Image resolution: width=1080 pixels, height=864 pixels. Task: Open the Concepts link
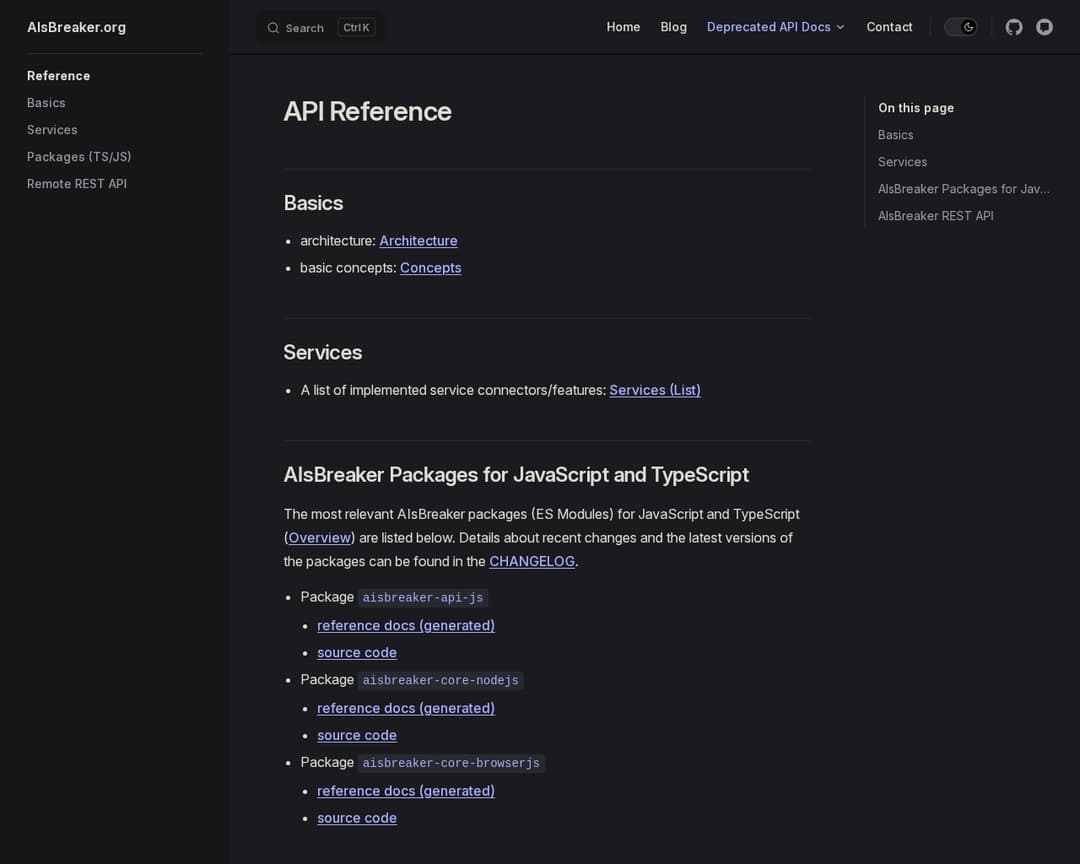tap(430, 268)
